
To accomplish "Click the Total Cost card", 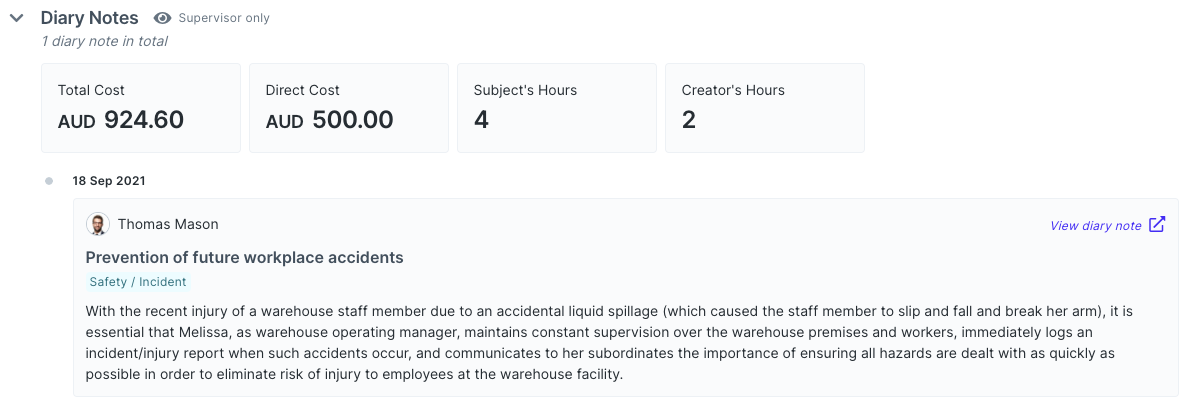I will (141, 108).
